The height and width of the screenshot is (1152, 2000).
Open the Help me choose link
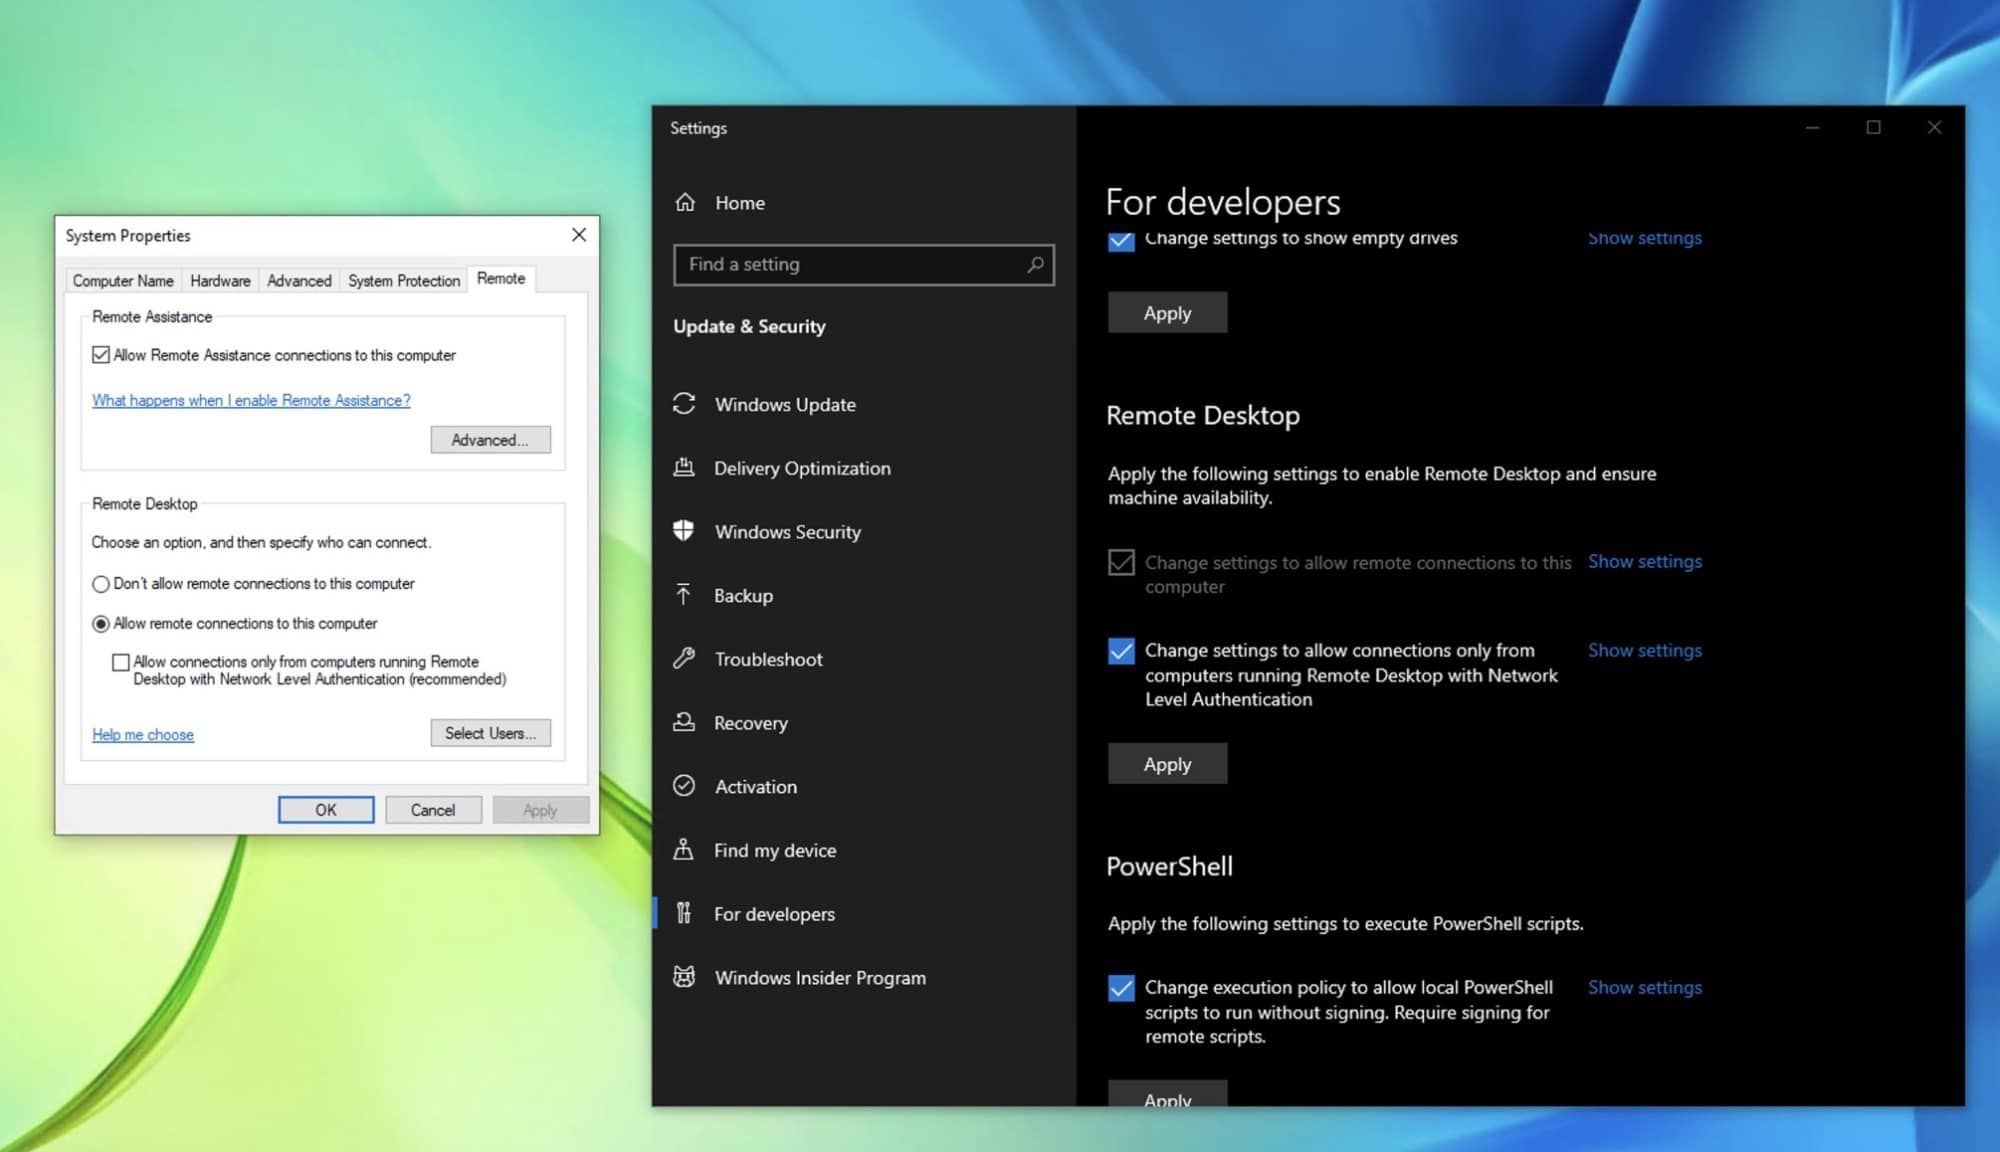[143, 735]
